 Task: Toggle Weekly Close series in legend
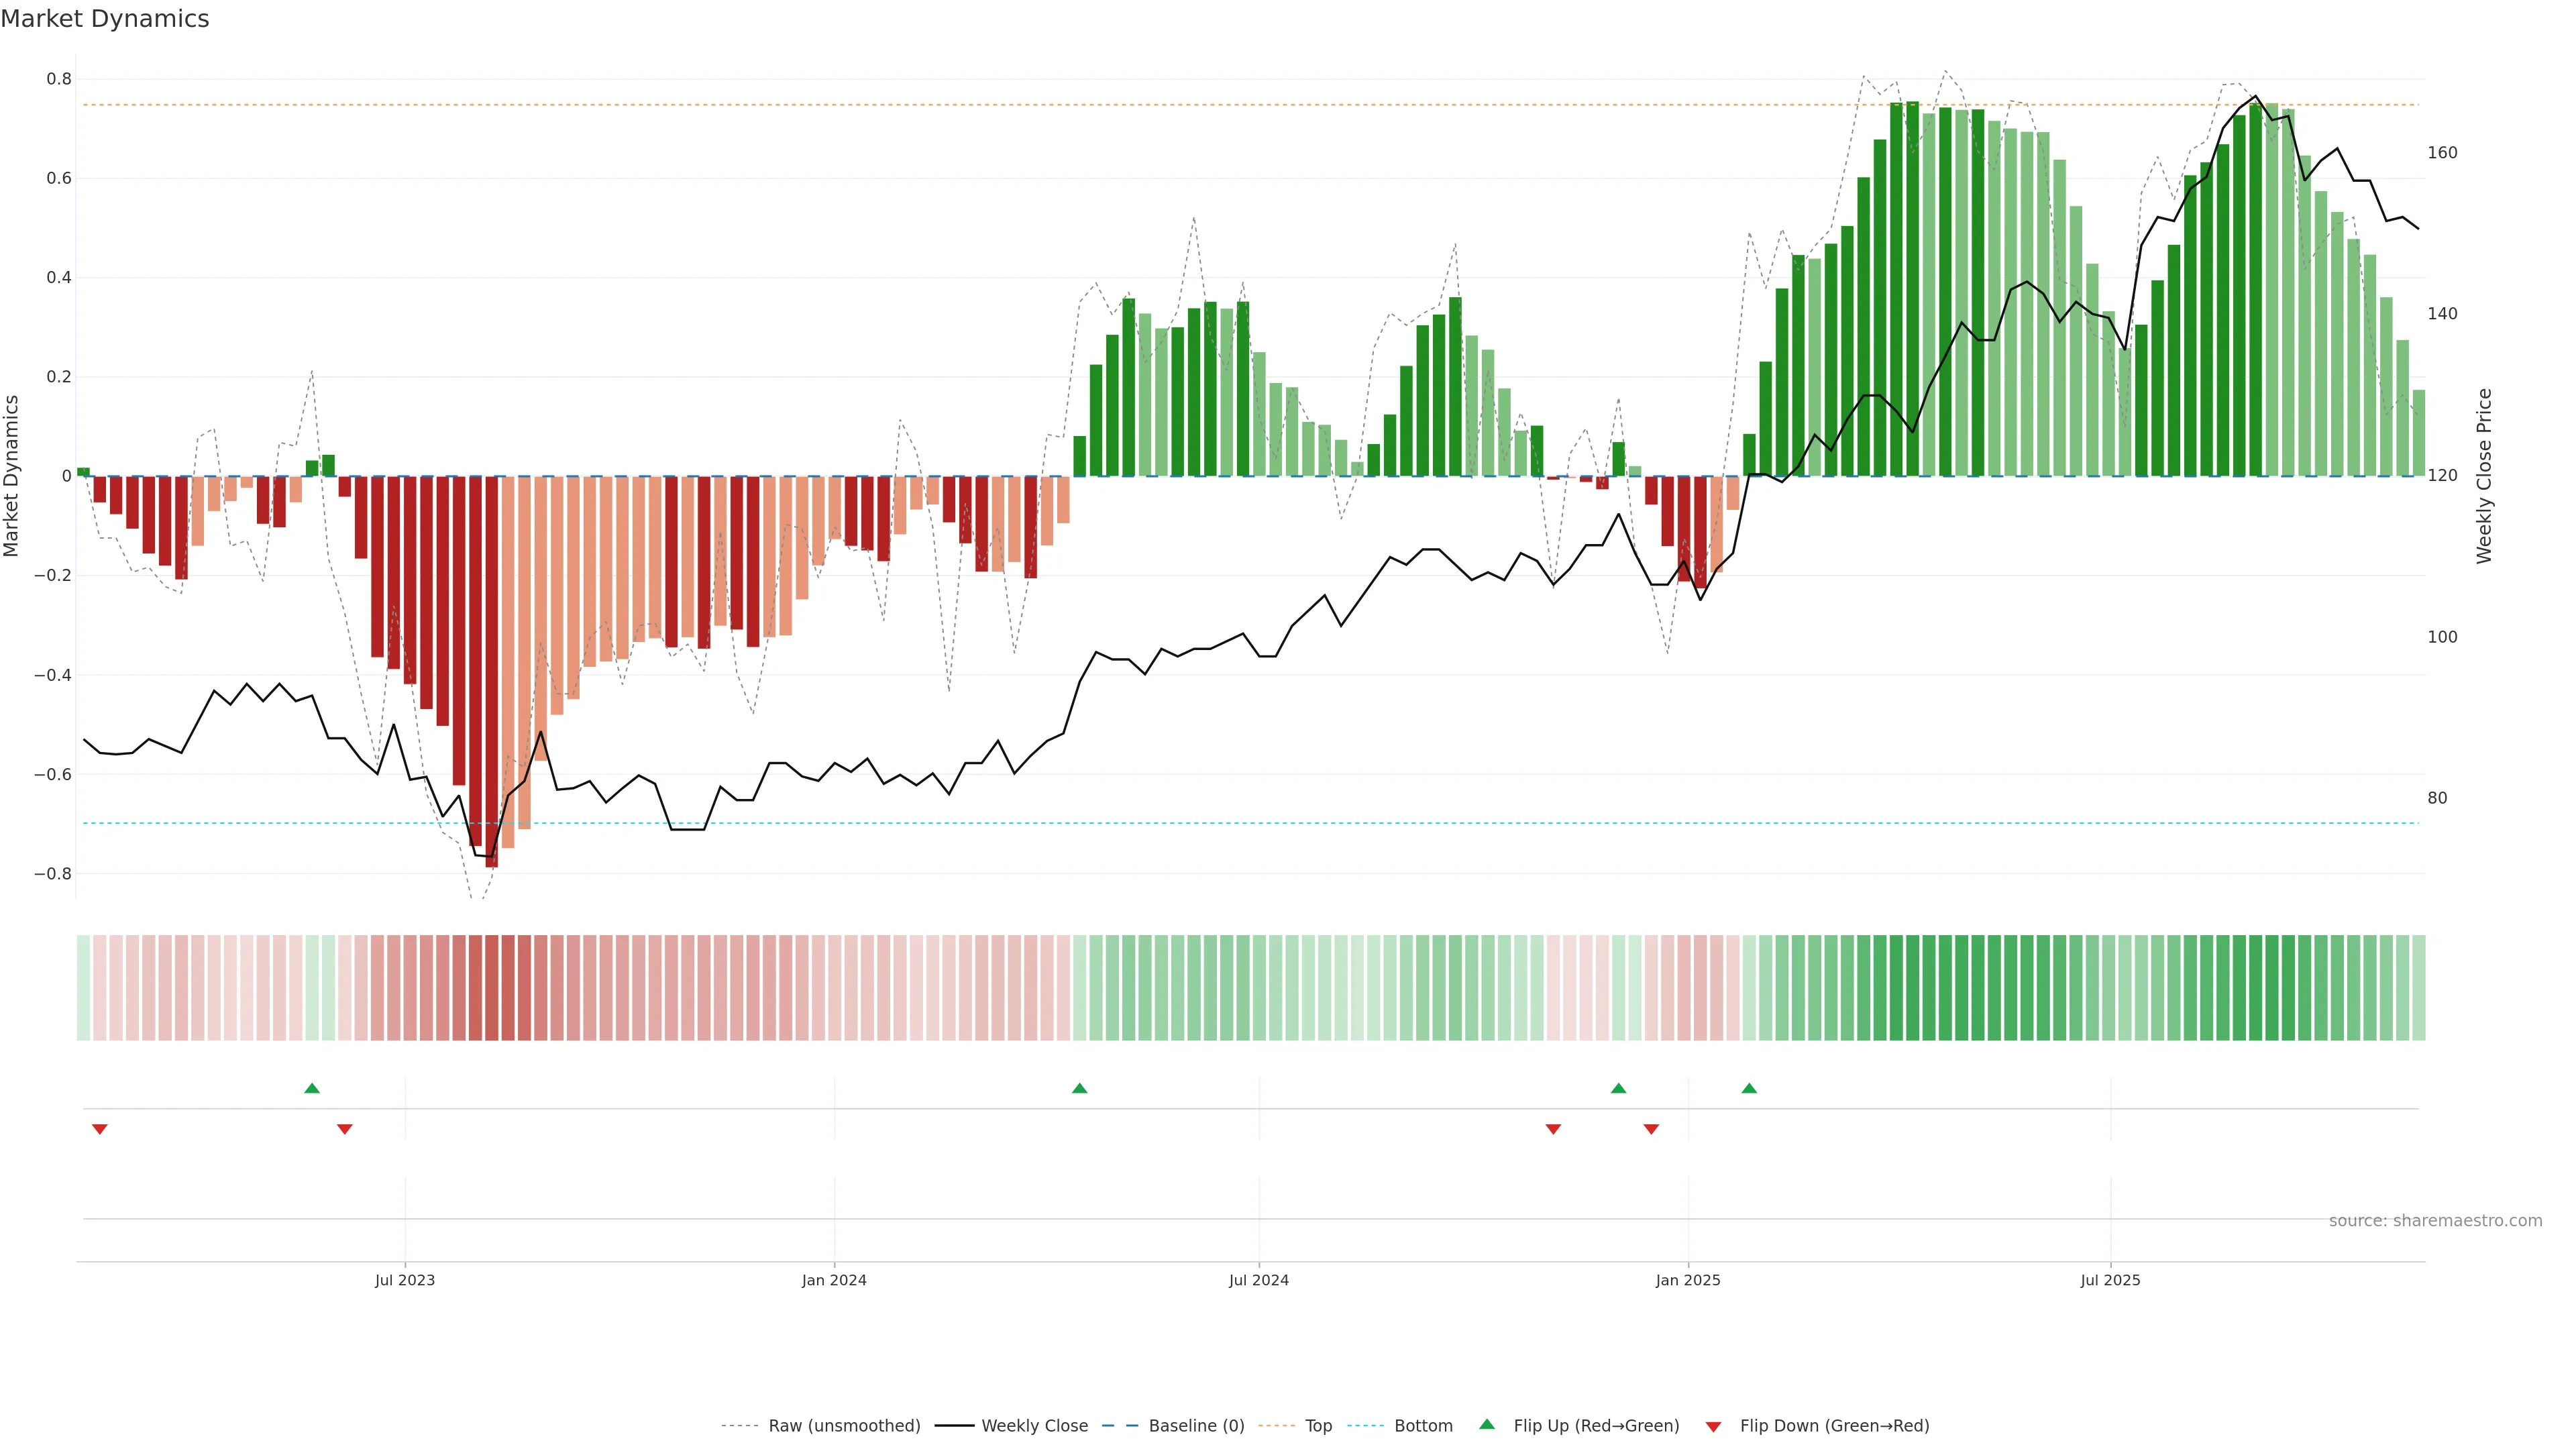[1034, 1426]
